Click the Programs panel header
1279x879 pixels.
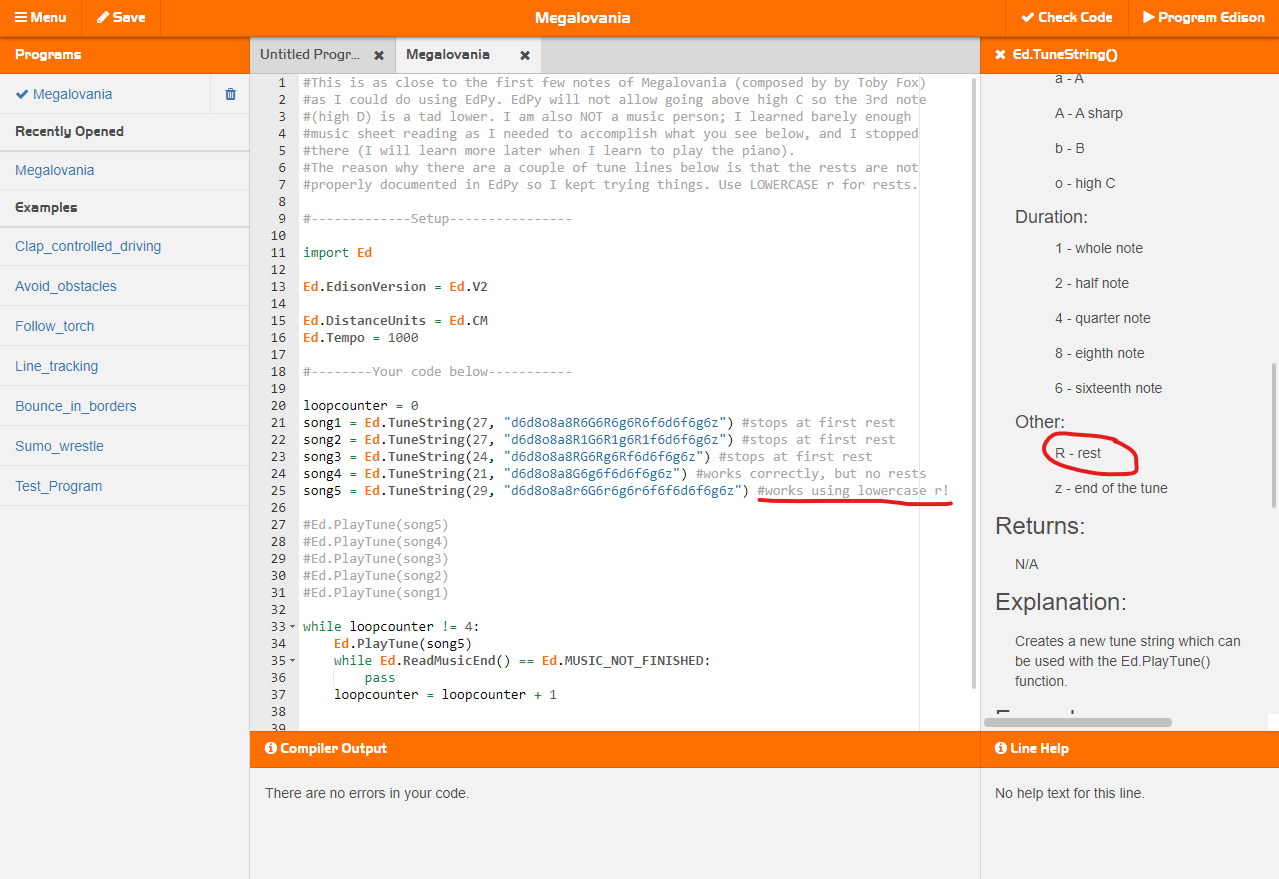pos(124,55)
